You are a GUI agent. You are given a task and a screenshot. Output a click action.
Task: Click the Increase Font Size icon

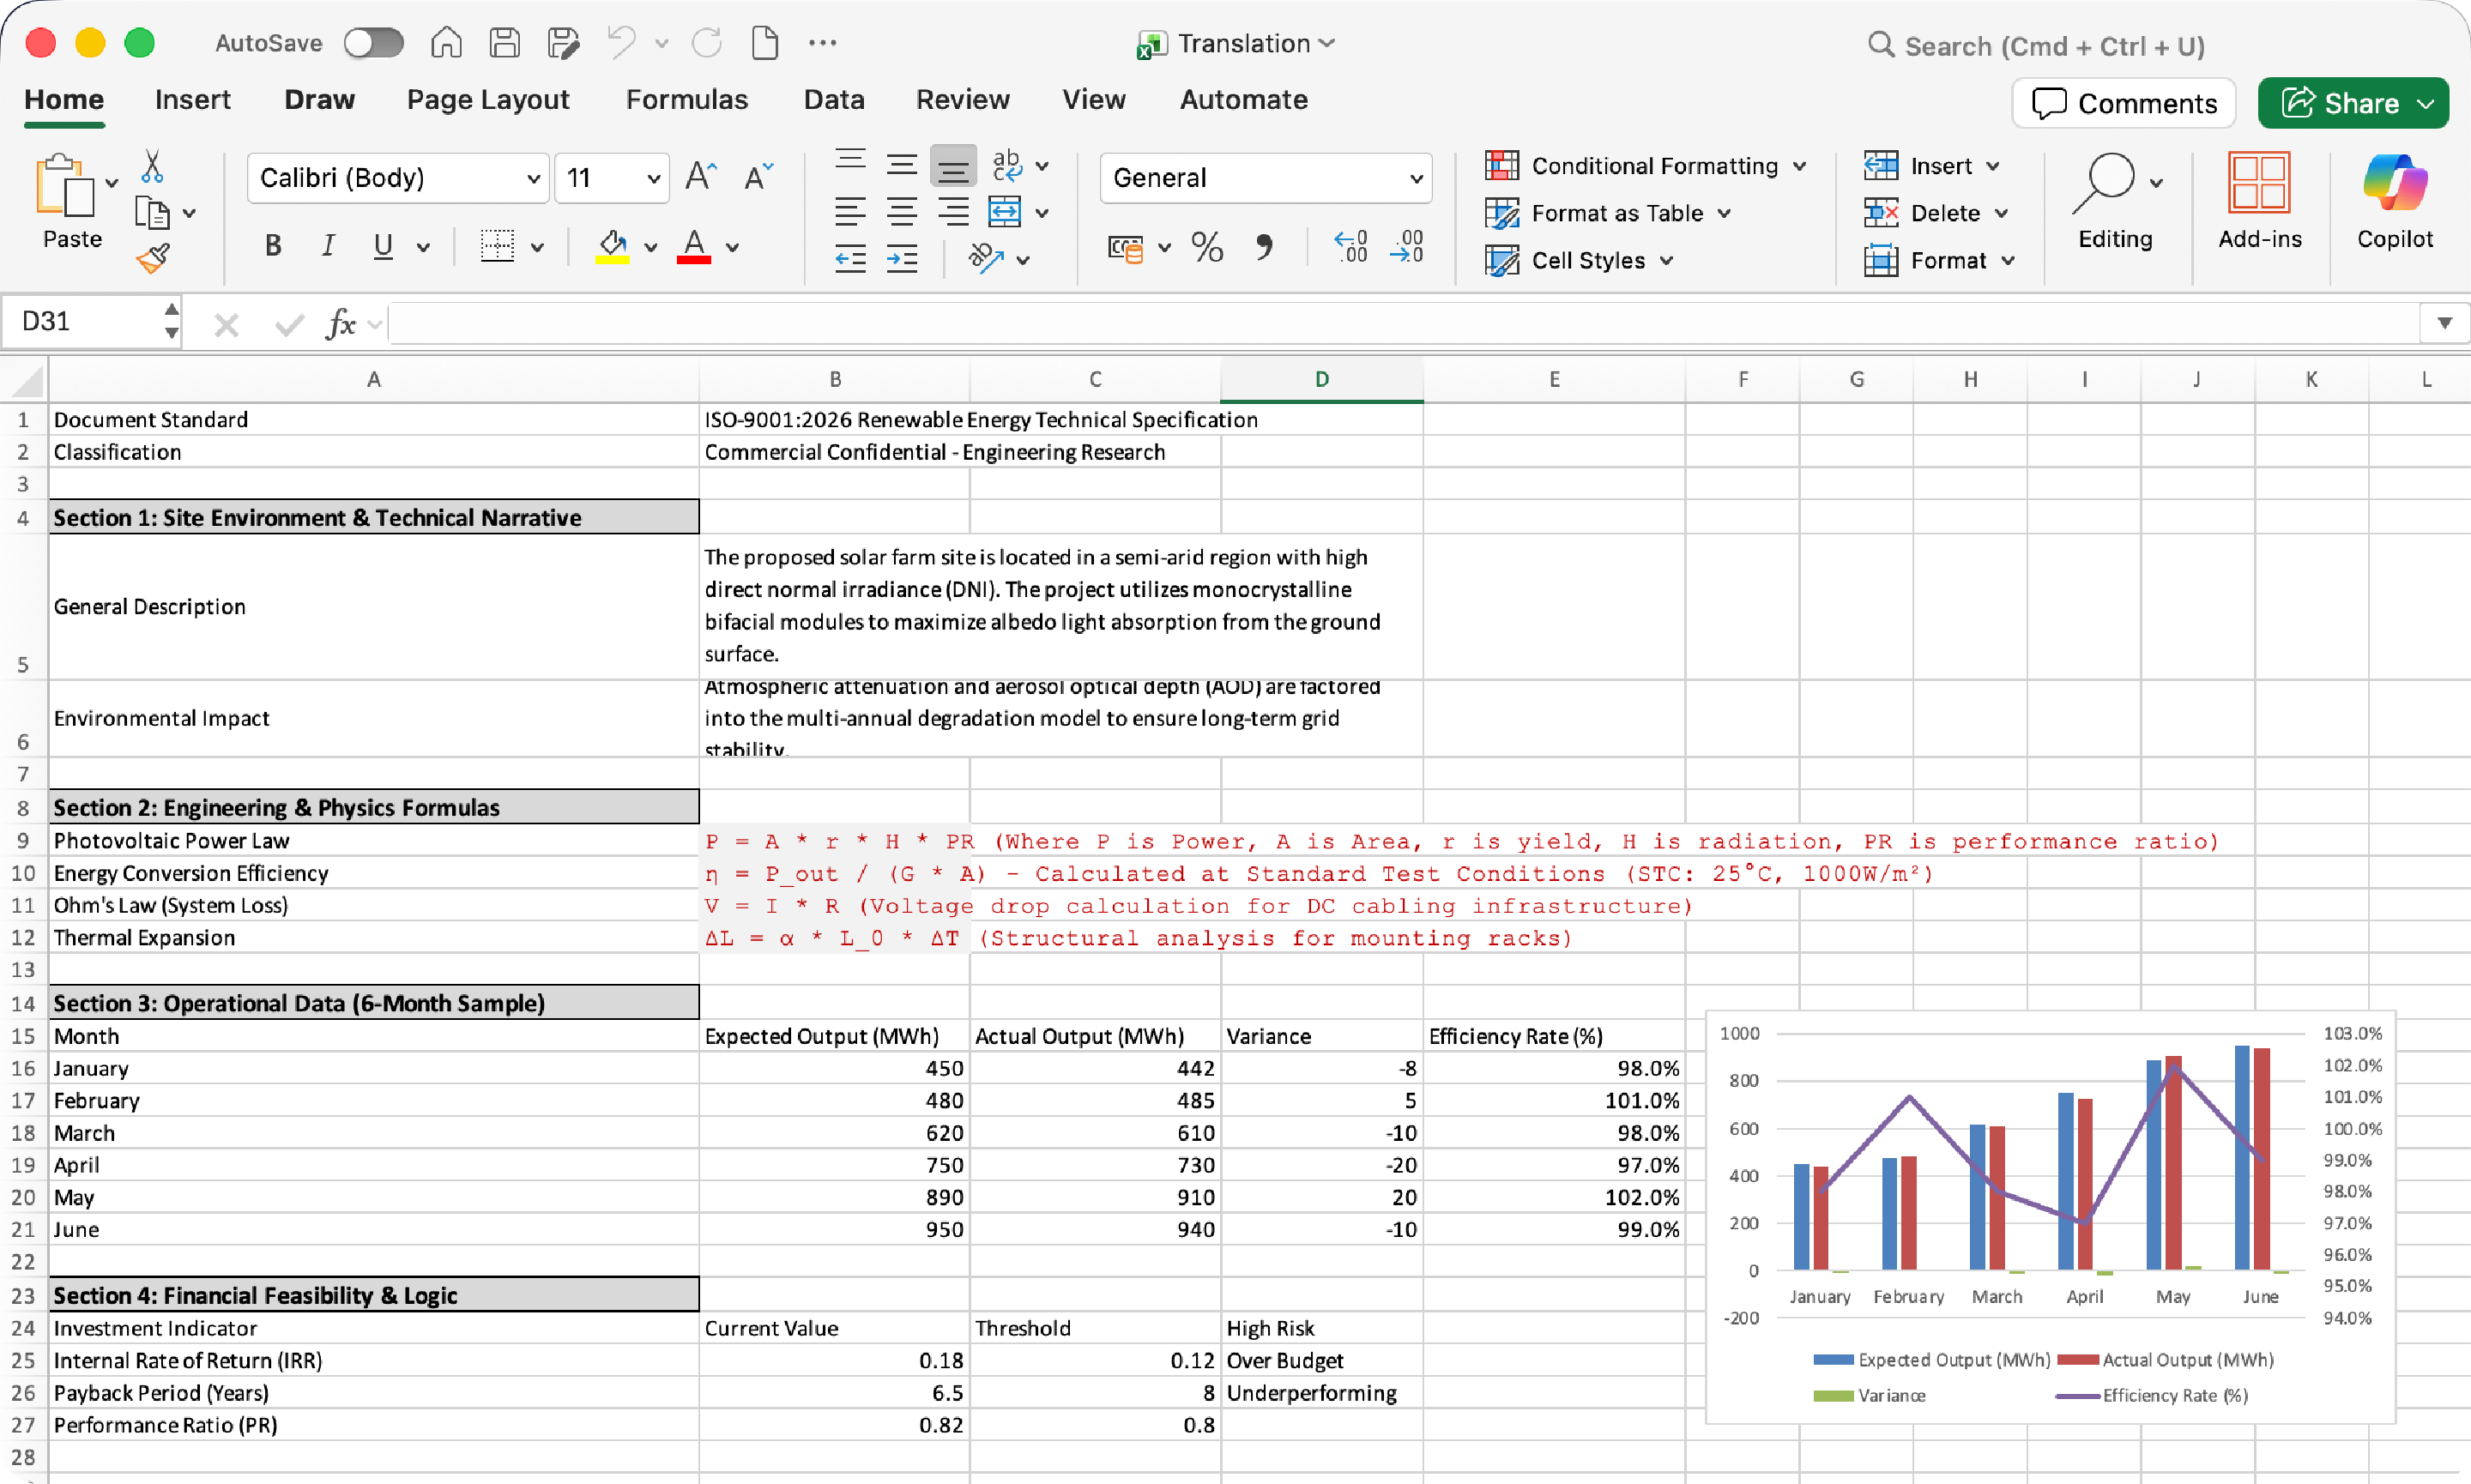tap(700, 177)
